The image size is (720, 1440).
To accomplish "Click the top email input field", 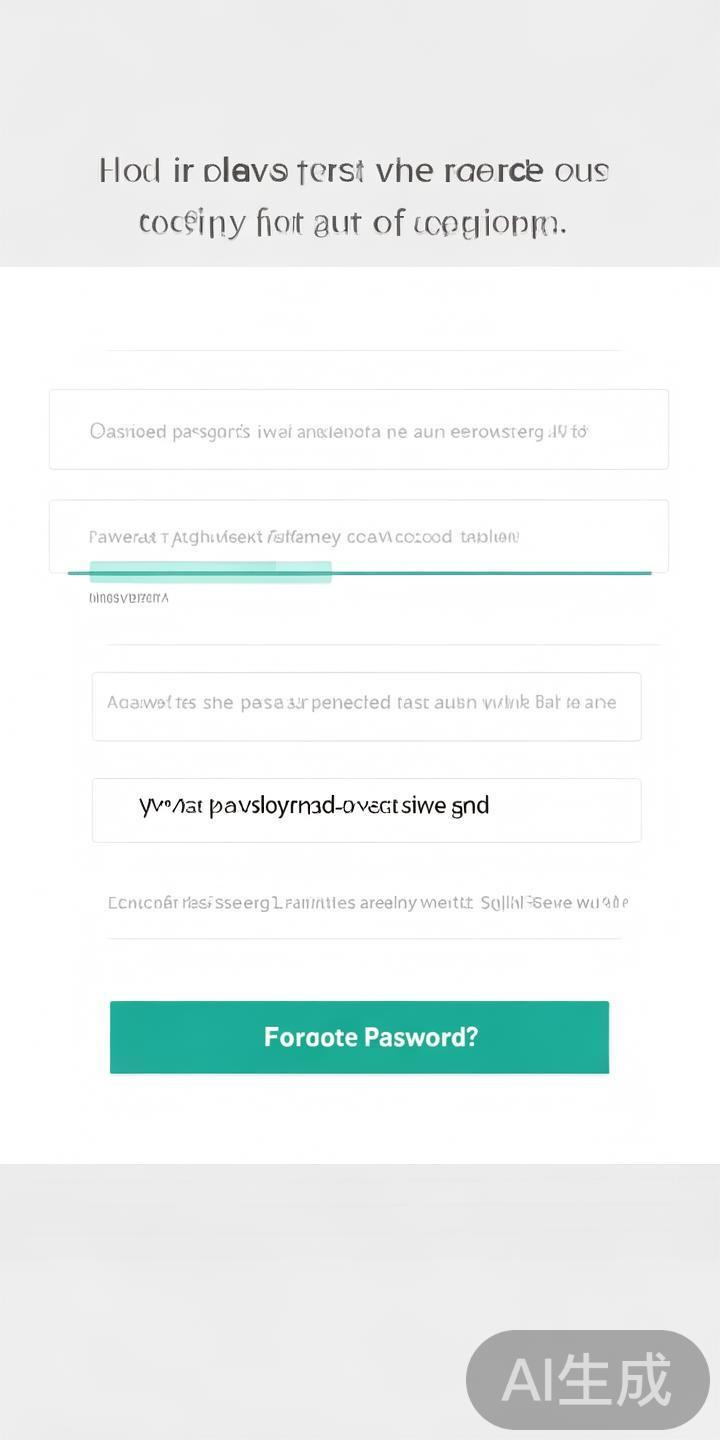I will pyautogui.click(x=358, y=429).
